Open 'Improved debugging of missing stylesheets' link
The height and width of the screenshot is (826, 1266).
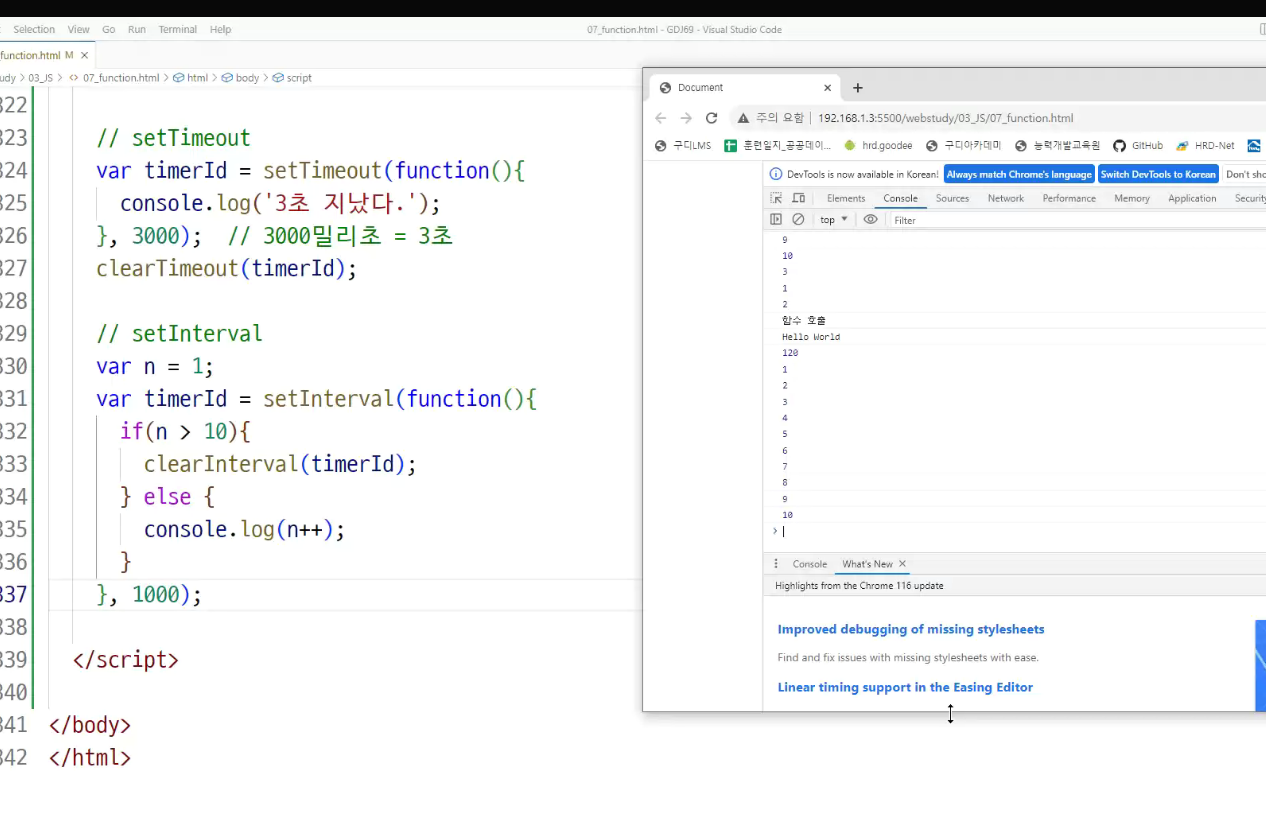pyautogui.click(x=911, y=629)
